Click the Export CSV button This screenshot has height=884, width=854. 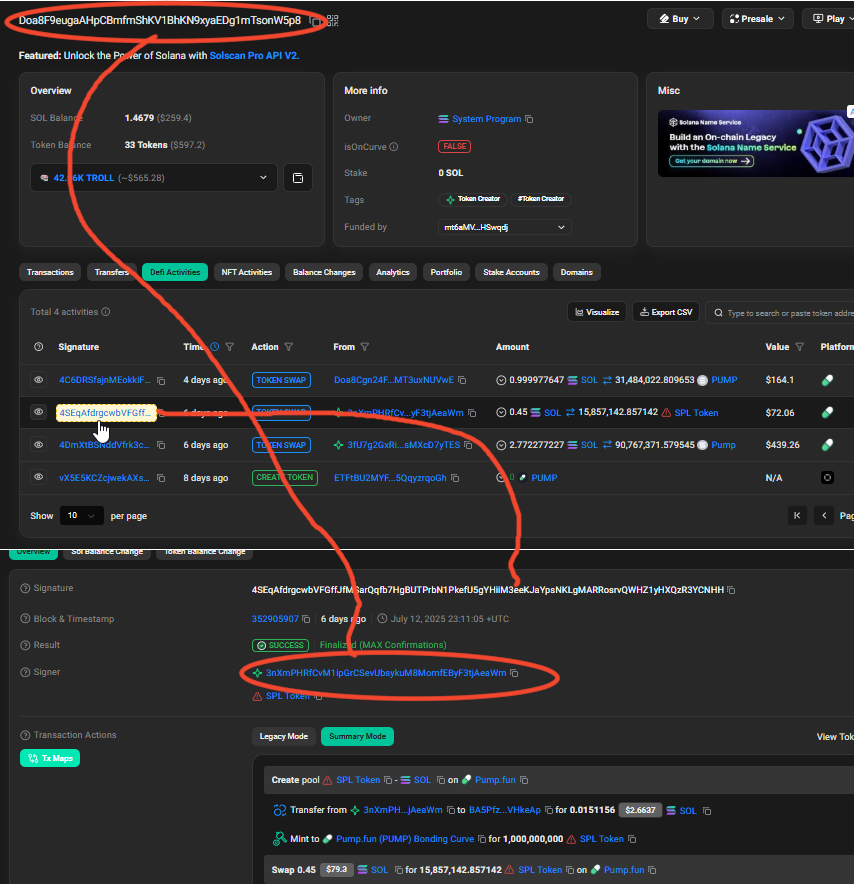666,312
